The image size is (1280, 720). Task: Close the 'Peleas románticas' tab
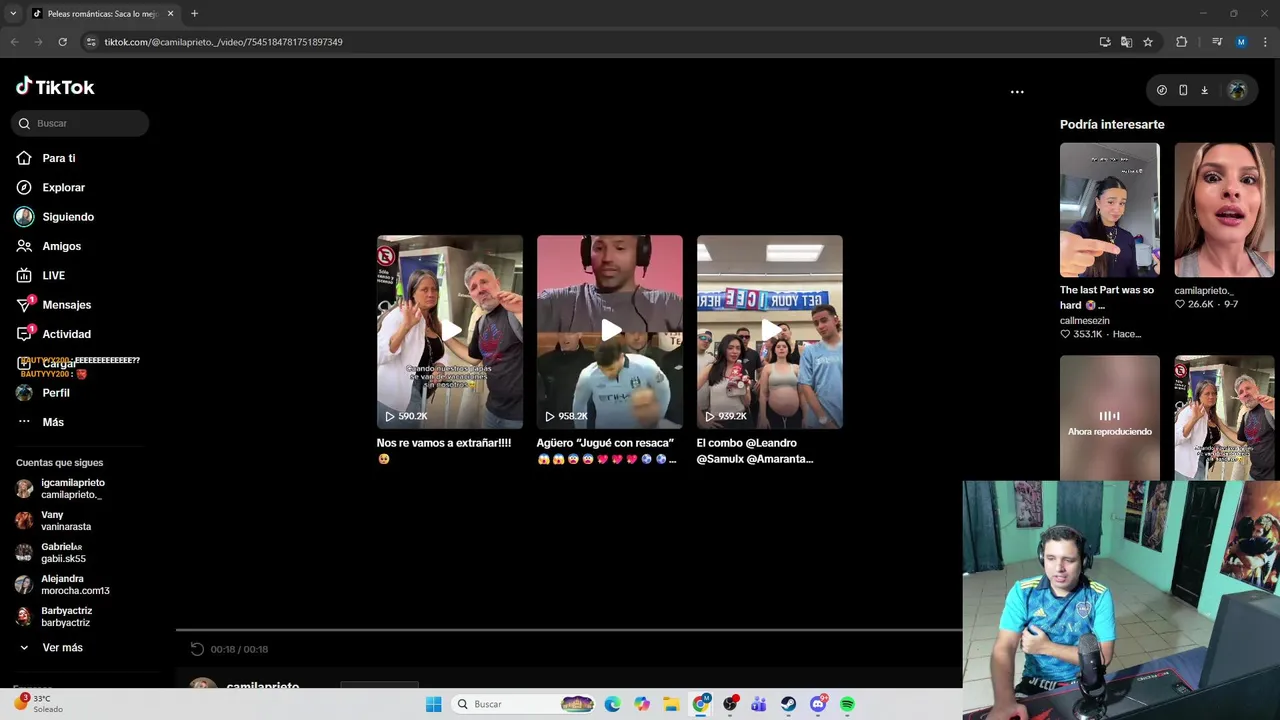(170, 14)
